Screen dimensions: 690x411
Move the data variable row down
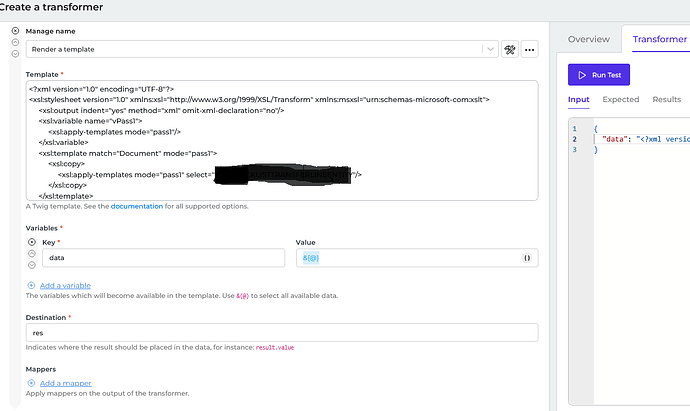30,265
